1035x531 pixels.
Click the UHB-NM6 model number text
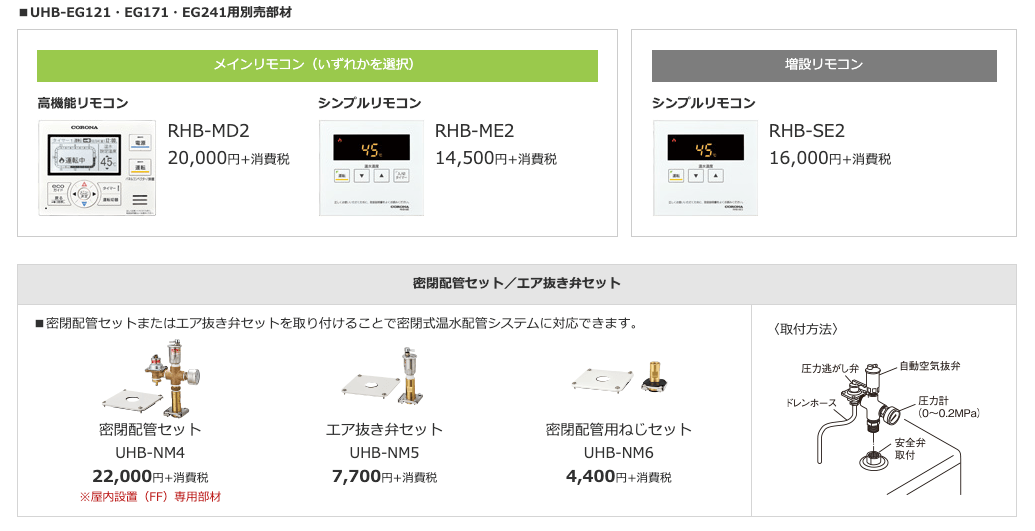coord(618,453)
